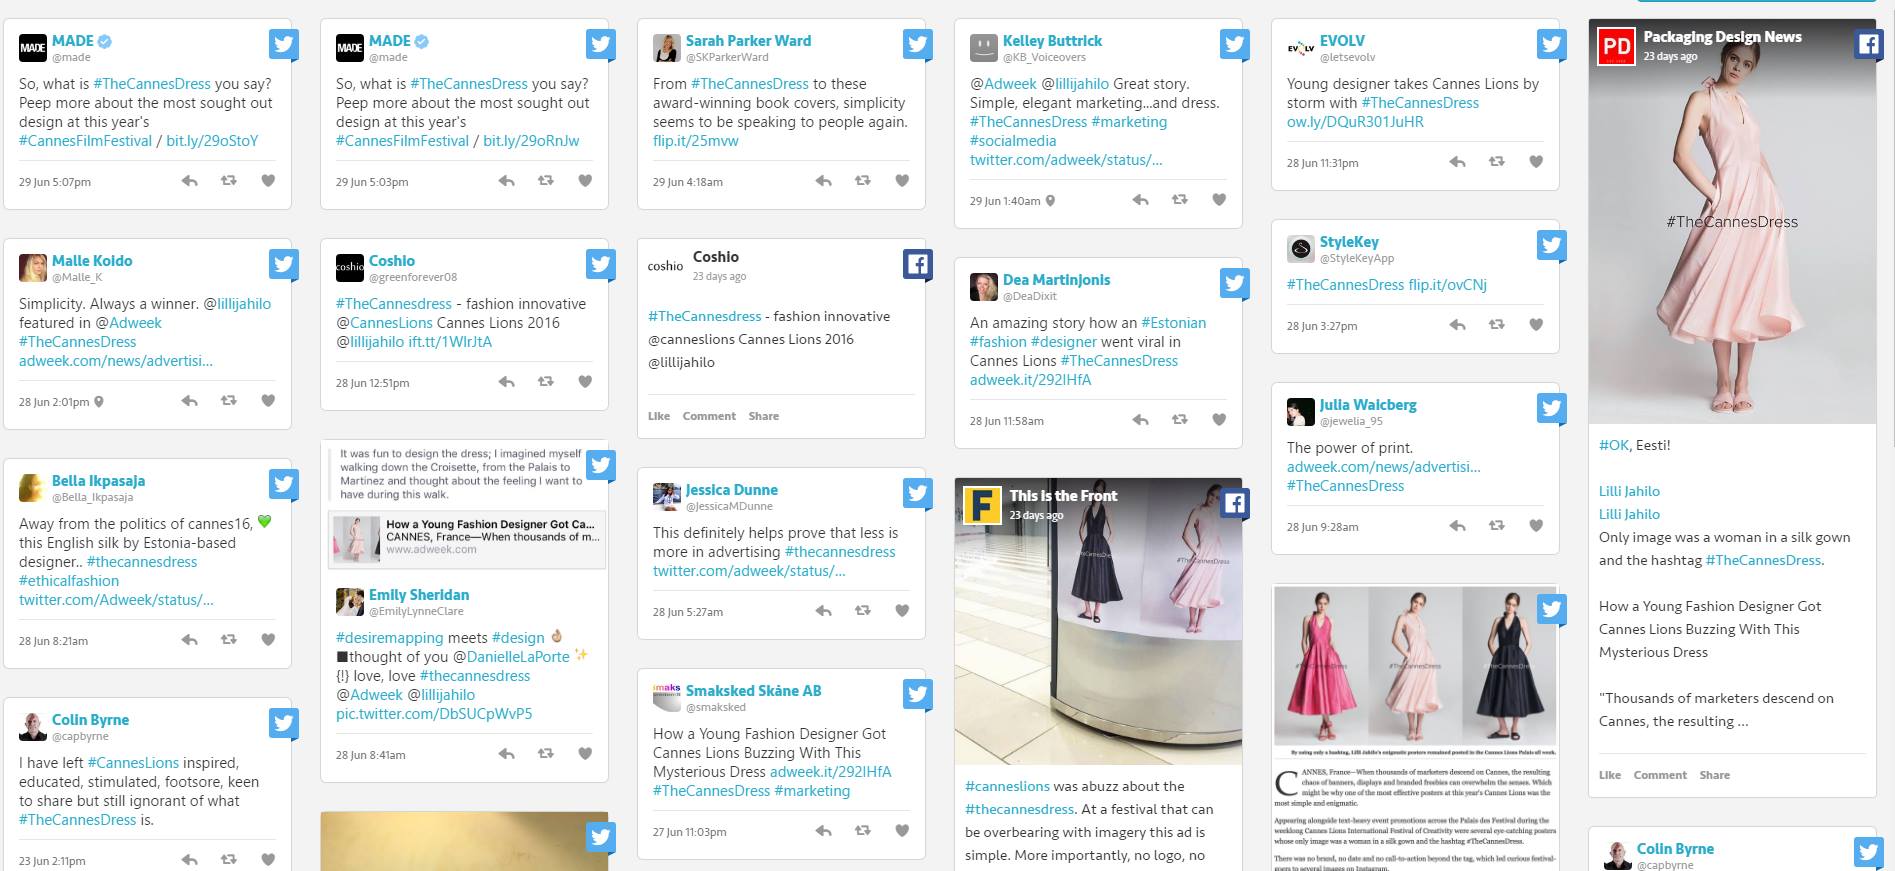Click Comment on Packaging Design News post

click(x=1659, y=775)
